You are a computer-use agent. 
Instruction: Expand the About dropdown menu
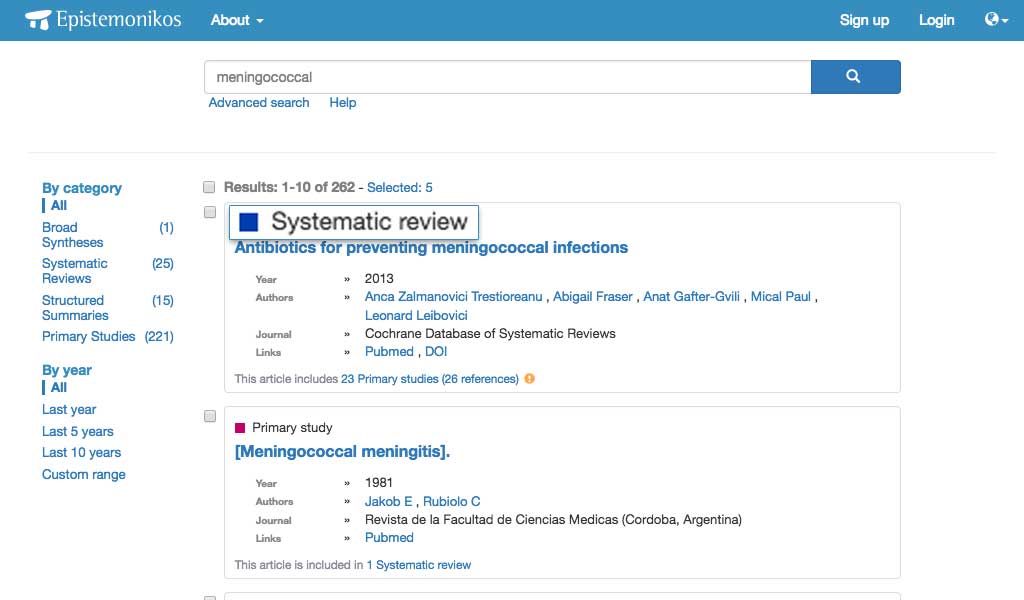pyautogui.click(x=237, y=20)
